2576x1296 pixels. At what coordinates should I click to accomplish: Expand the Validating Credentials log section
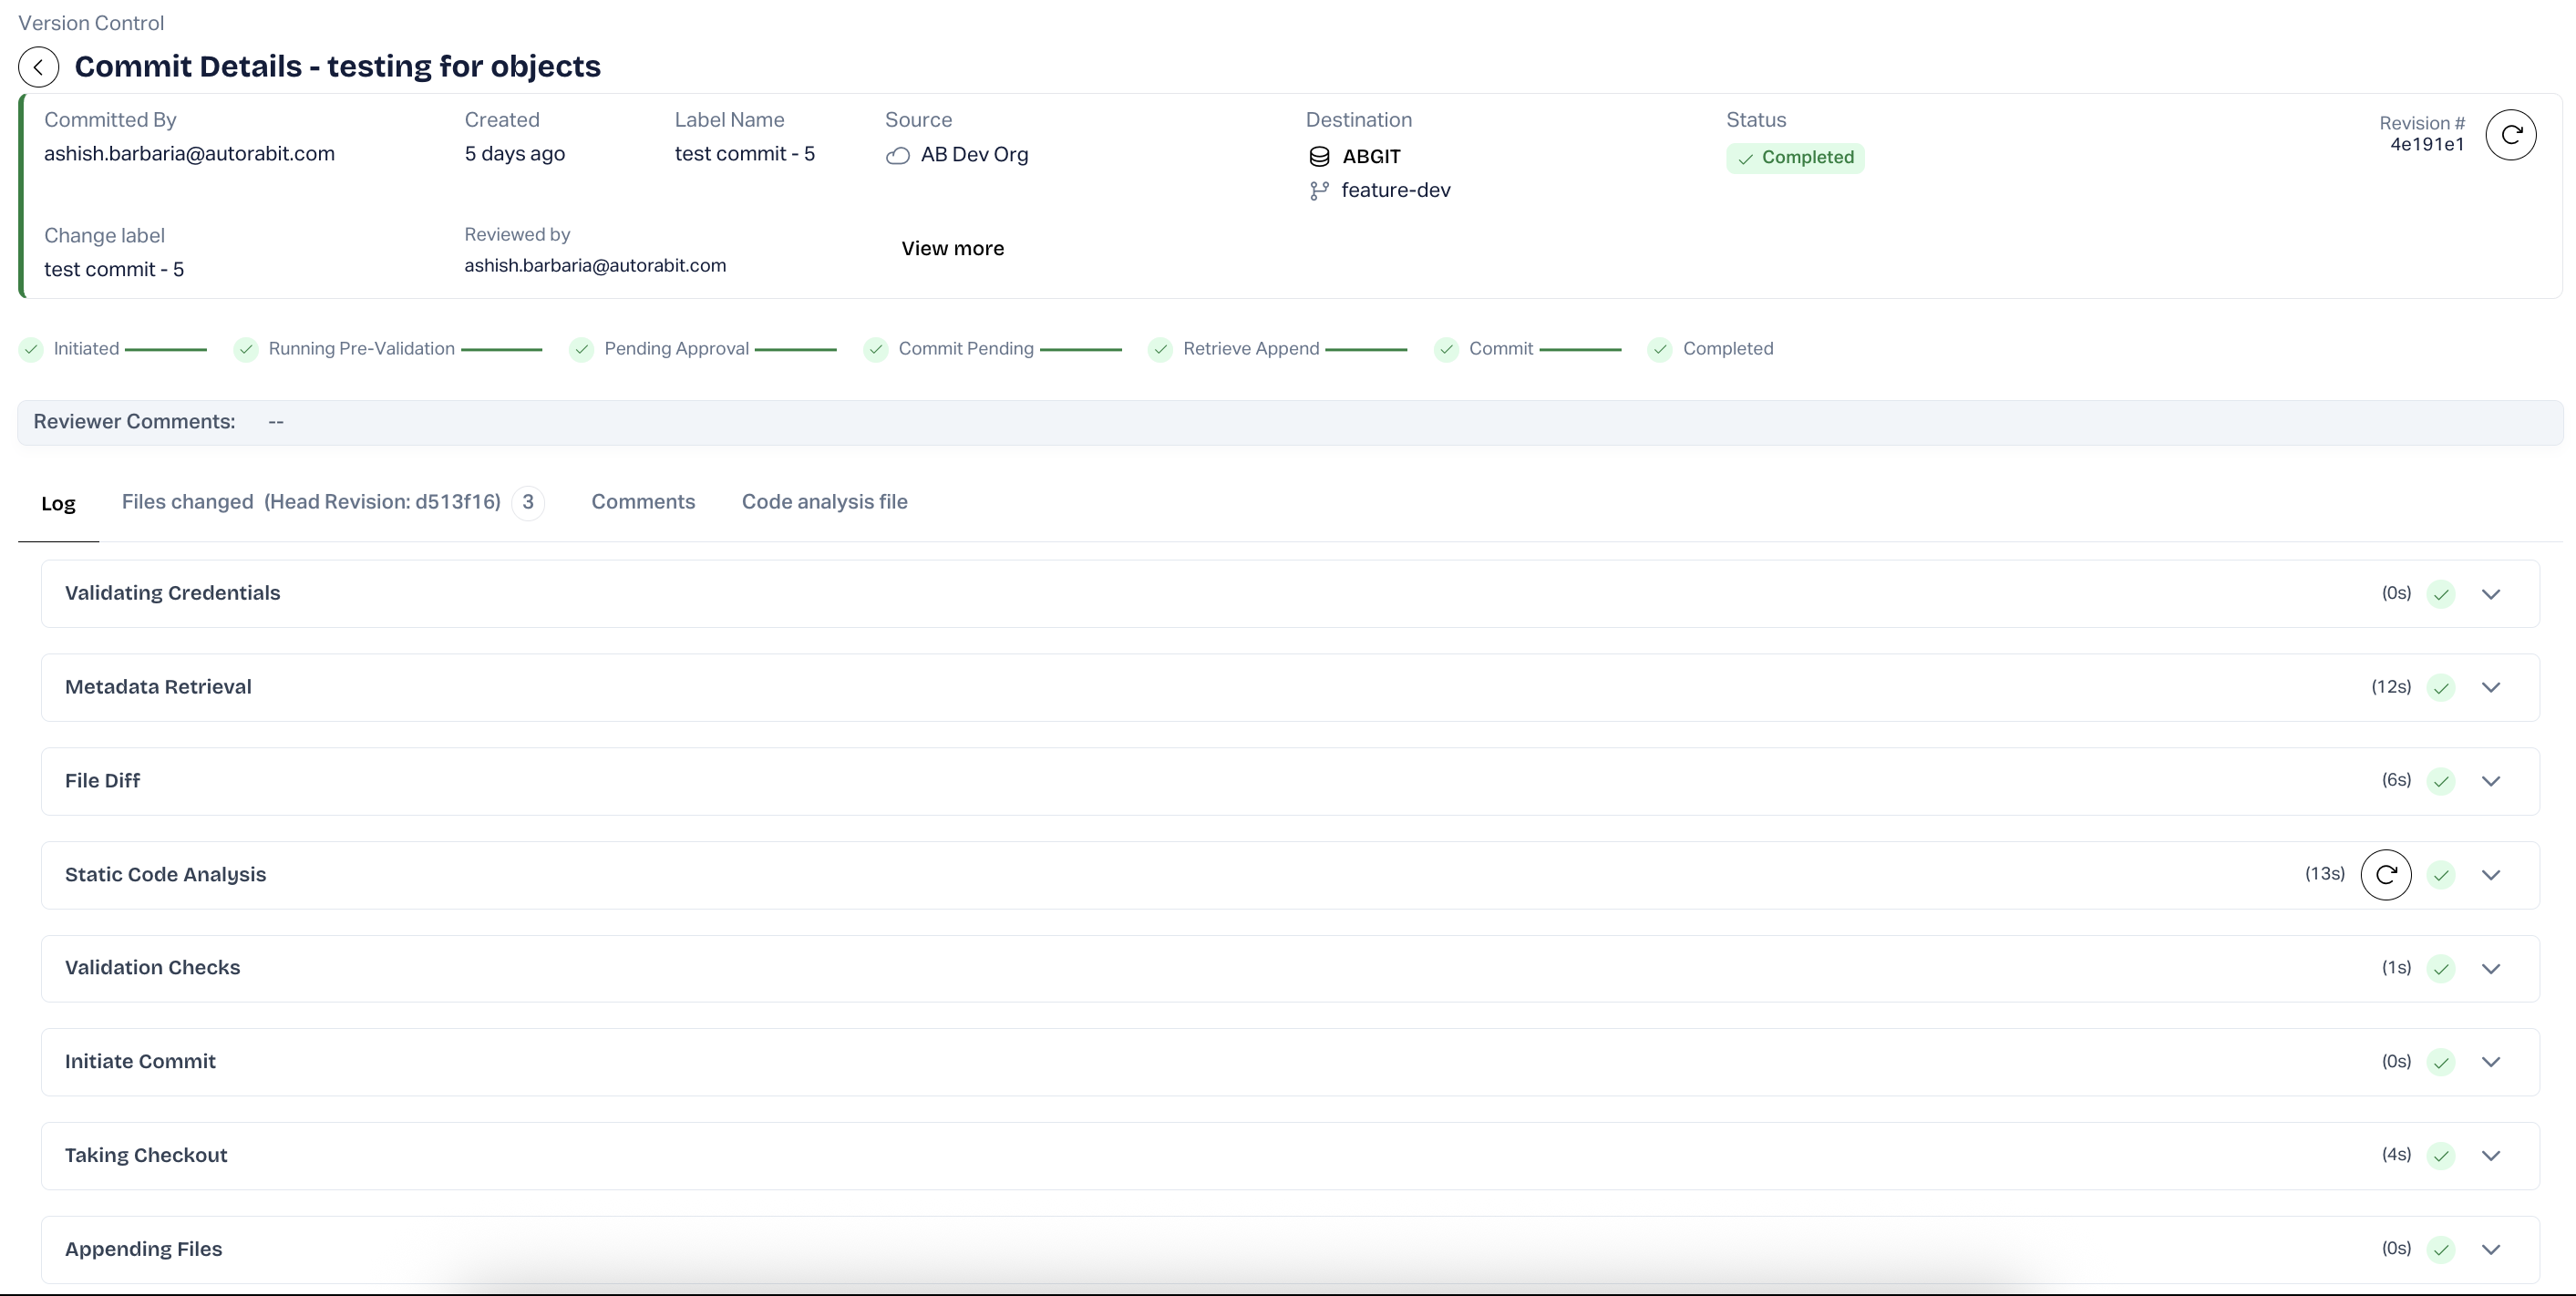[2490, 594]
